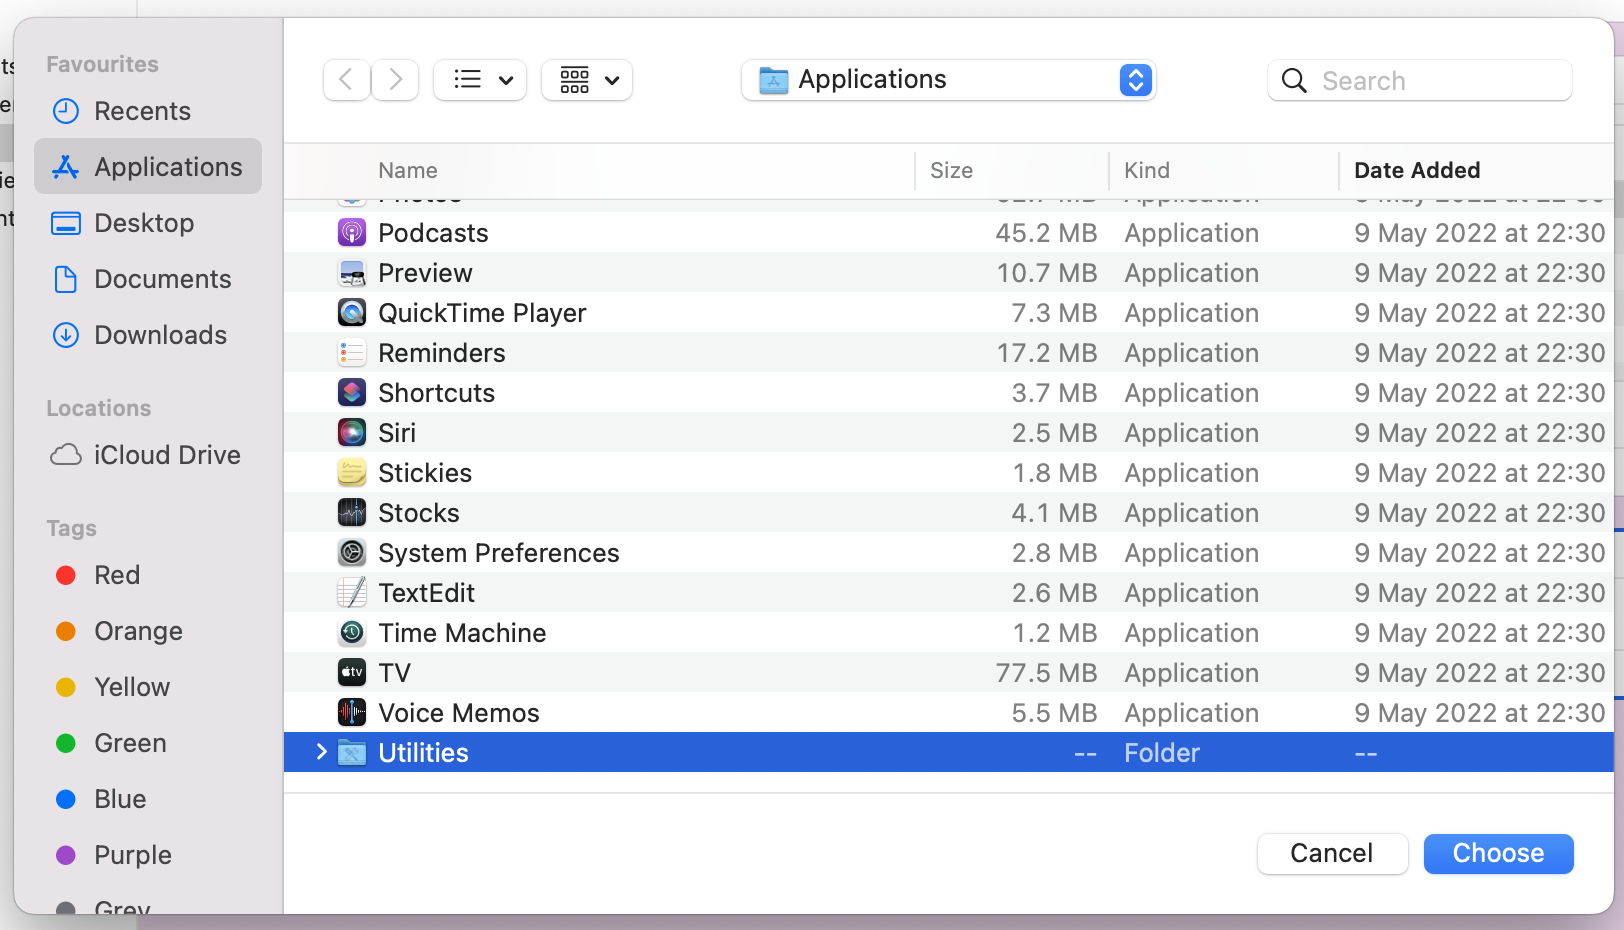1624x930 pixels.
Task: Click the Podcasts app icon
Action: tap(351, 233)
